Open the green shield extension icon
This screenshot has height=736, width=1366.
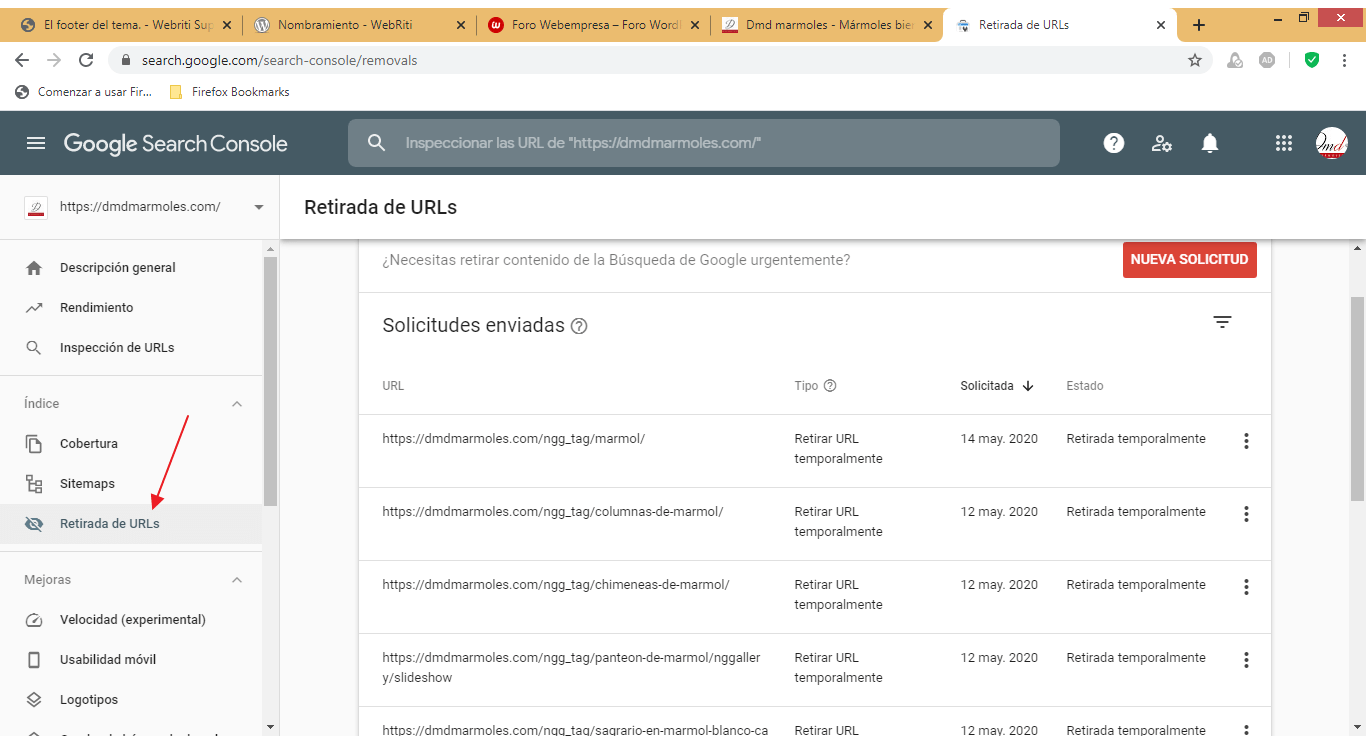click(x=1312, y=60)
